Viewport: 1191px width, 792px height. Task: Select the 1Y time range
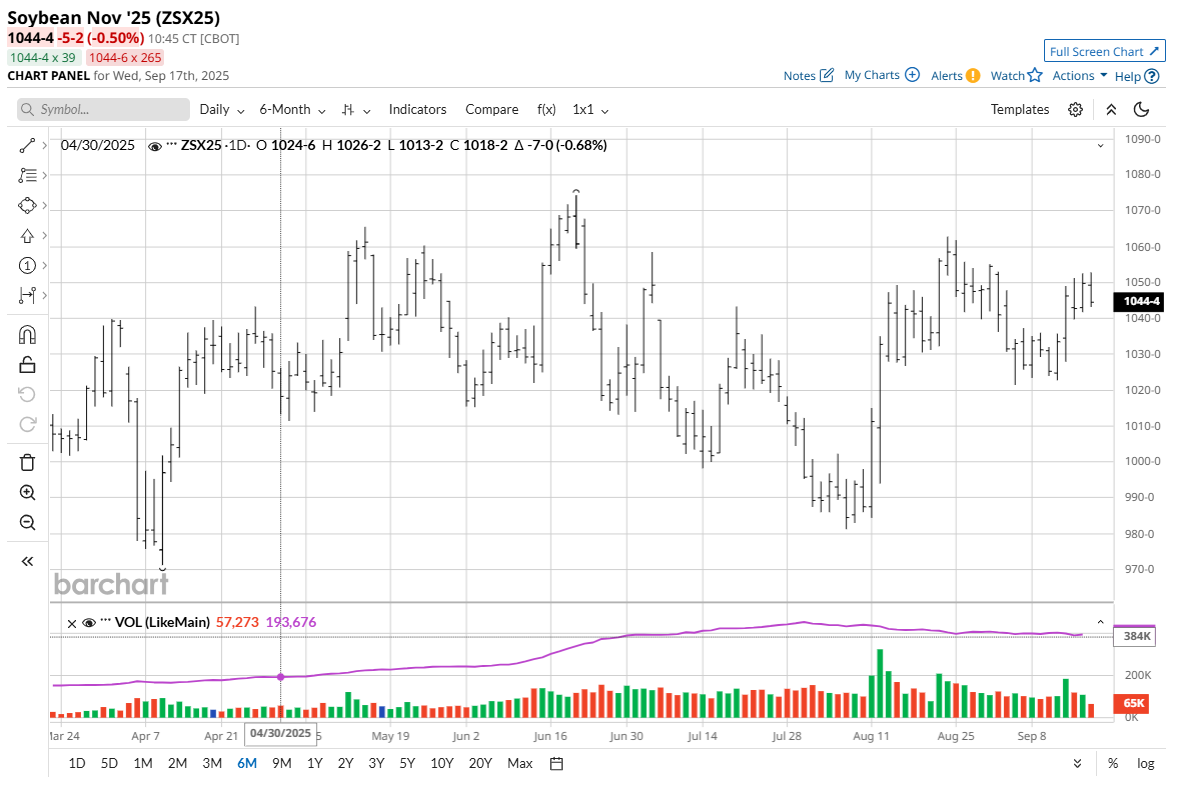point(314,763)
